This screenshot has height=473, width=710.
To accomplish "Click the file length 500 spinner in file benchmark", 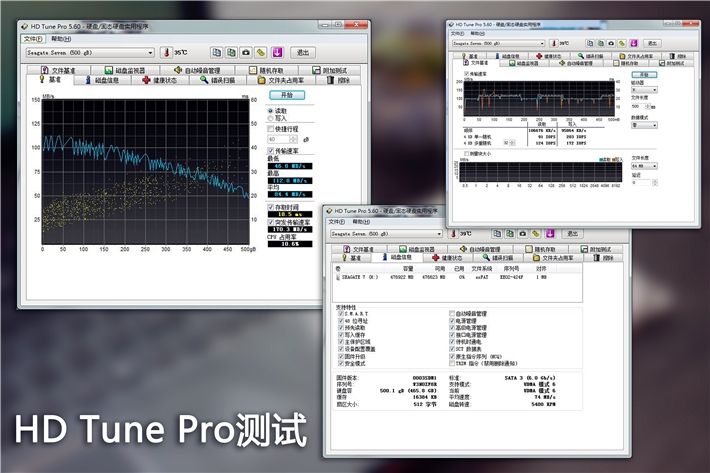I will (648, 106).
